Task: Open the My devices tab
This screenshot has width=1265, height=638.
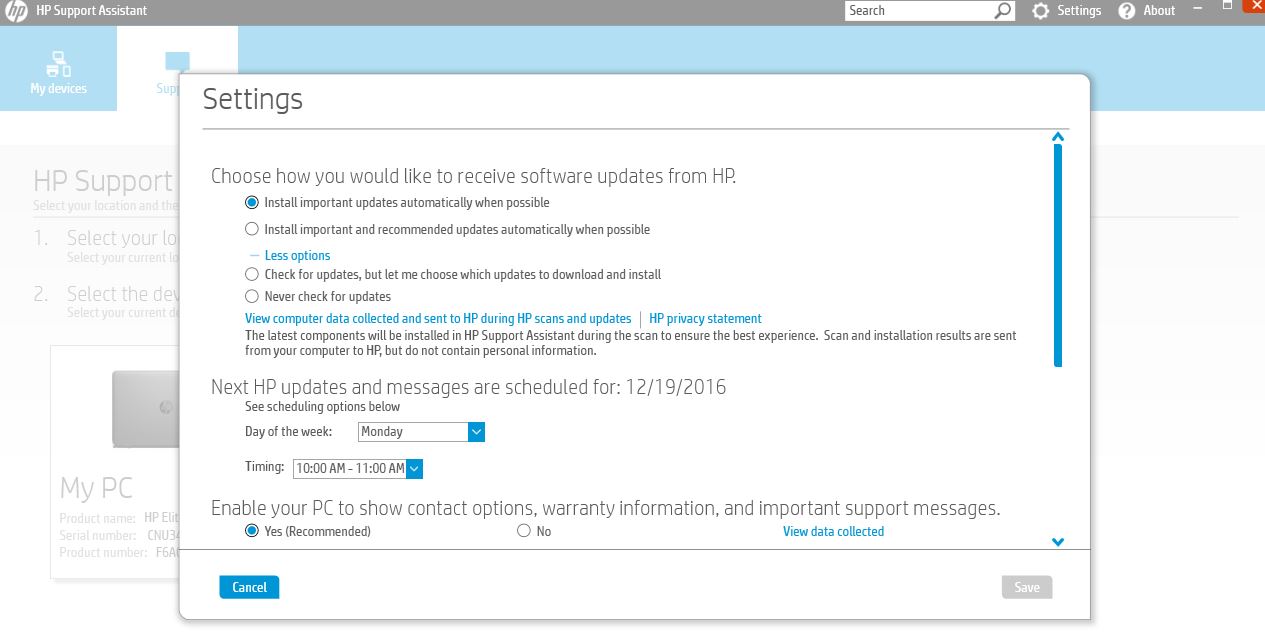Action: pyautogui.click(x=58, y=69)
